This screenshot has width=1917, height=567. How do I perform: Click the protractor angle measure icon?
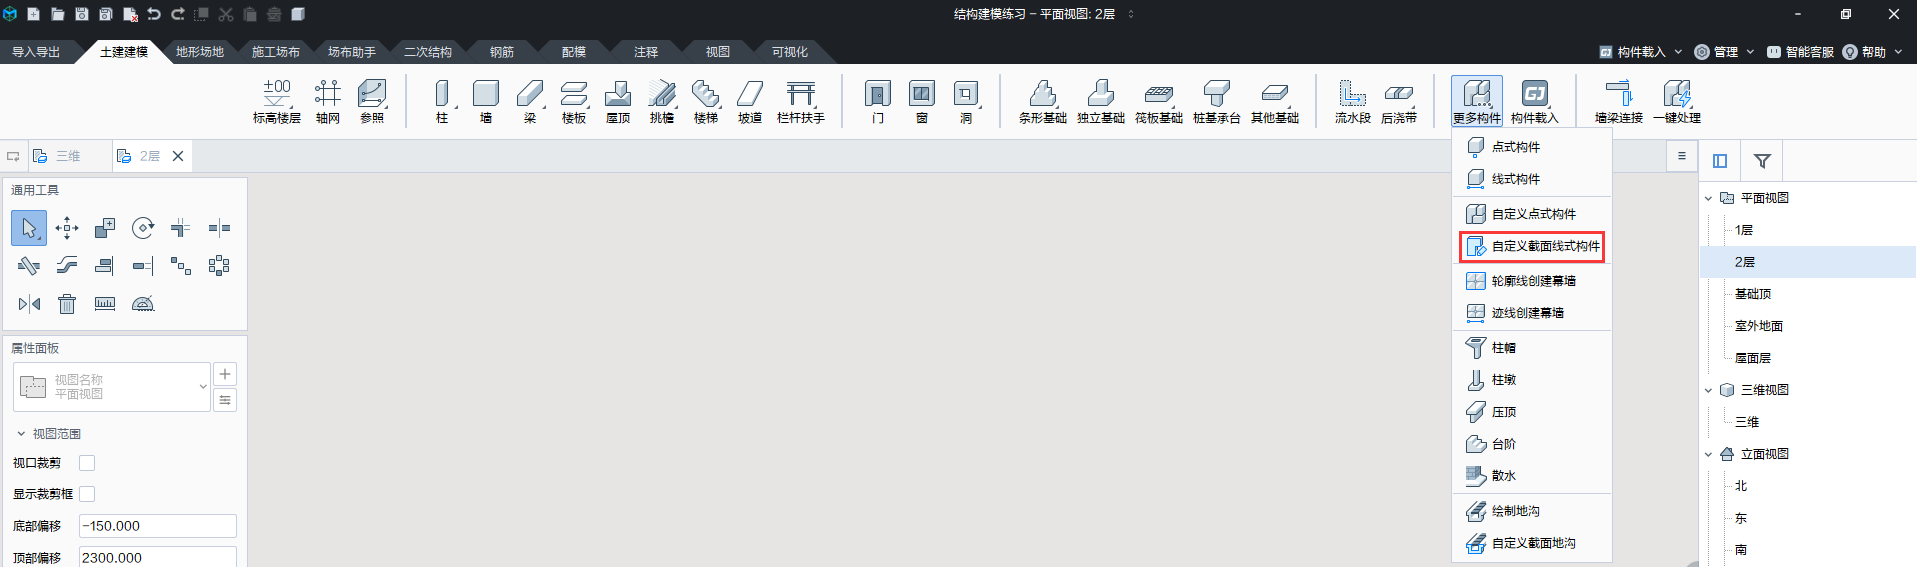[x=143, y=304]
